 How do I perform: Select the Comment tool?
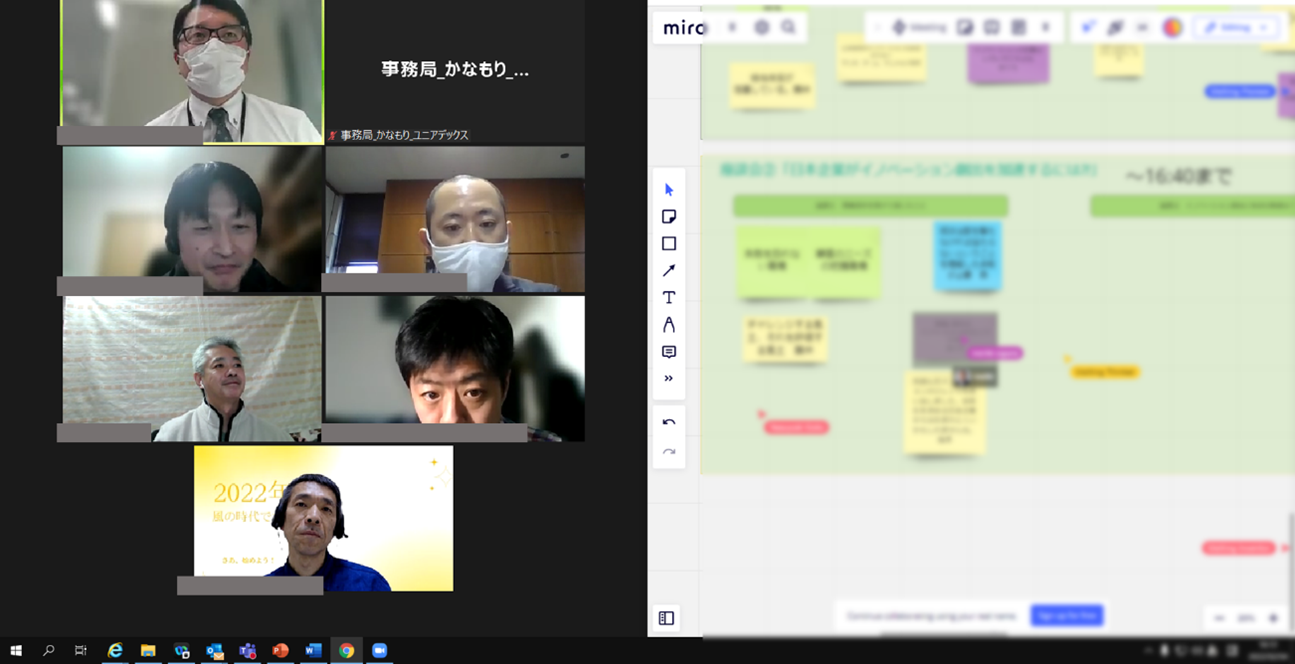click(669, 352)
